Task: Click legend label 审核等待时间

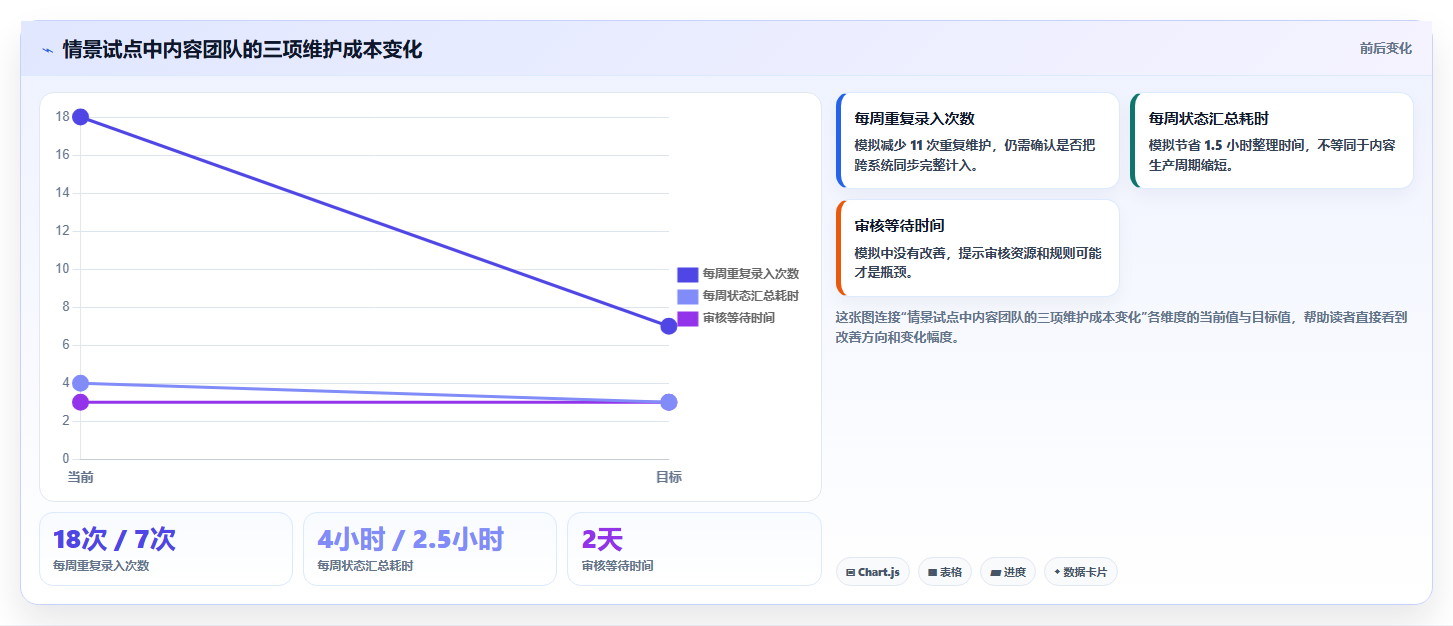Action: tap(739, 318)
